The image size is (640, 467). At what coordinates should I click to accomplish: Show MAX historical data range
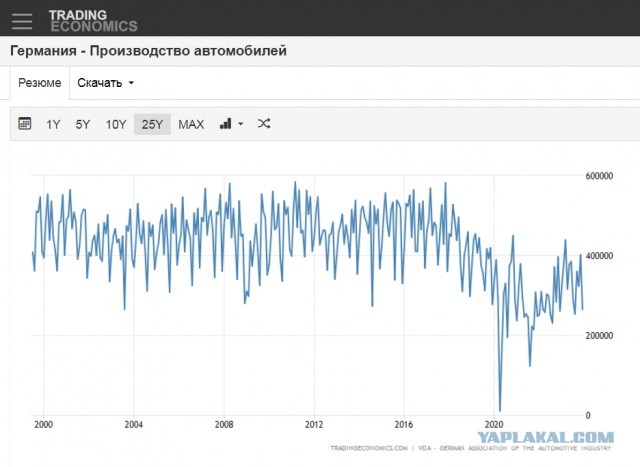(x=191, y=124)
